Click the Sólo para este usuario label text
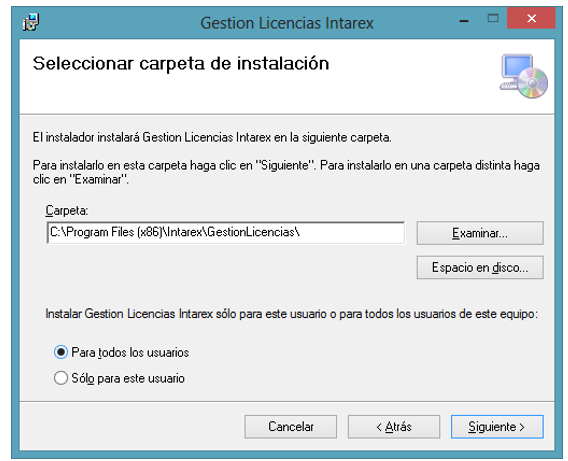Viewport: 568px width, 461px height. pos(128,378)
